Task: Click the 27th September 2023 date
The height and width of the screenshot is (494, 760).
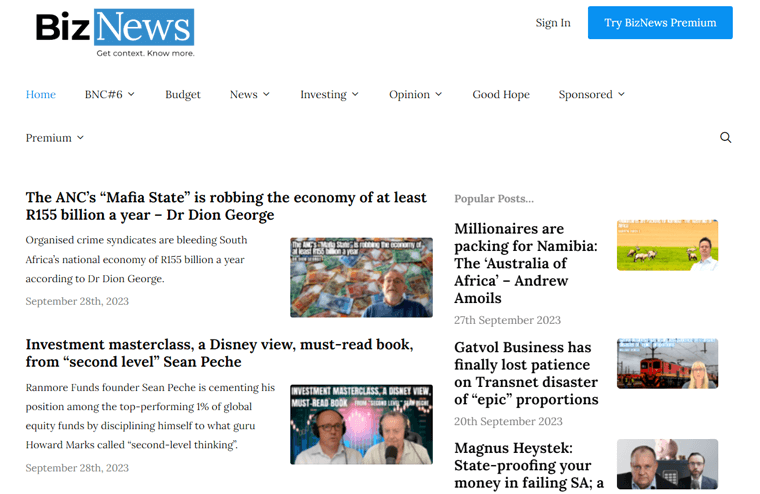Action: tap(507, 320)
